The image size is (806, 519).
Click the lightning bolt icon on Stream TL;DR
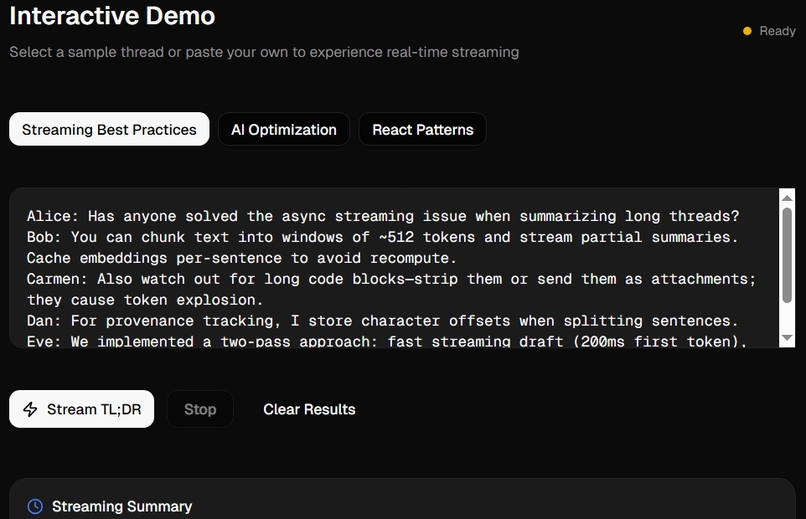[x=30, y=409]
